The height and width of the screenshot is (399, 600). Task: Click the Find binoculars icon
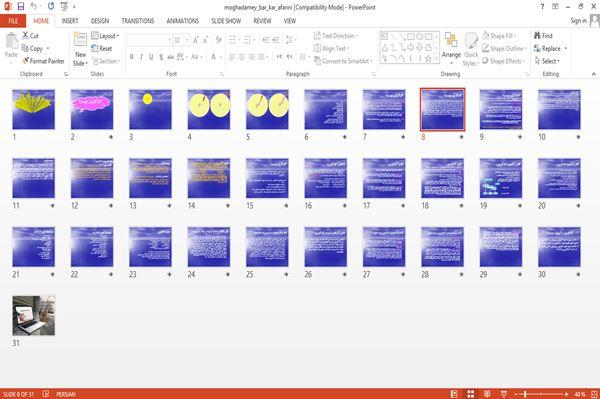click(543, 36)
